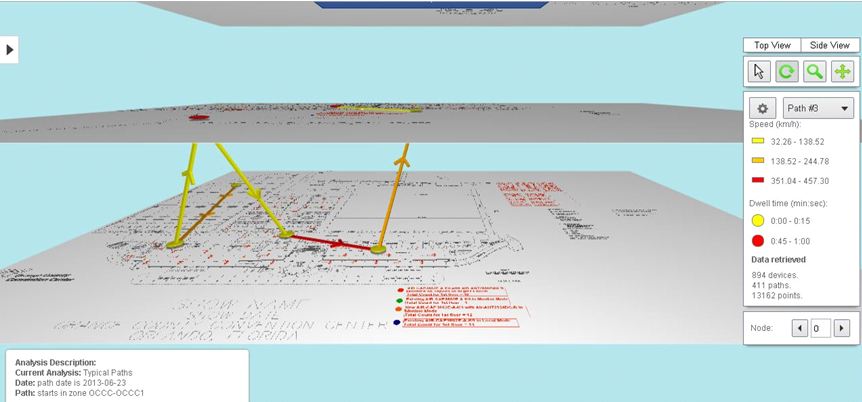Activate the green rotate view tool
This screenshot has height=402, width=862.
click(x=787, y=72)
